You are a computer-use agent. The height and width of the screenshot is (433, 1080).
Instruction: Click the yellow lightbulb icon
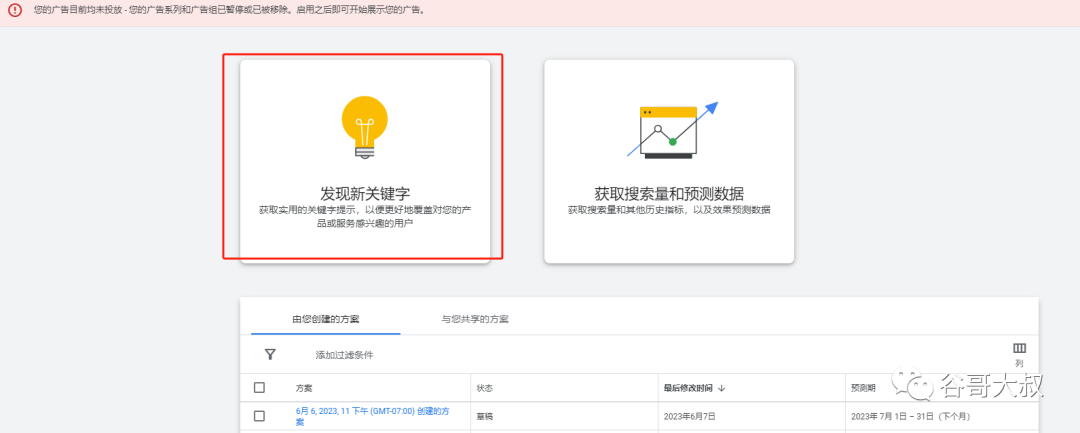click(x=364, y=127)
